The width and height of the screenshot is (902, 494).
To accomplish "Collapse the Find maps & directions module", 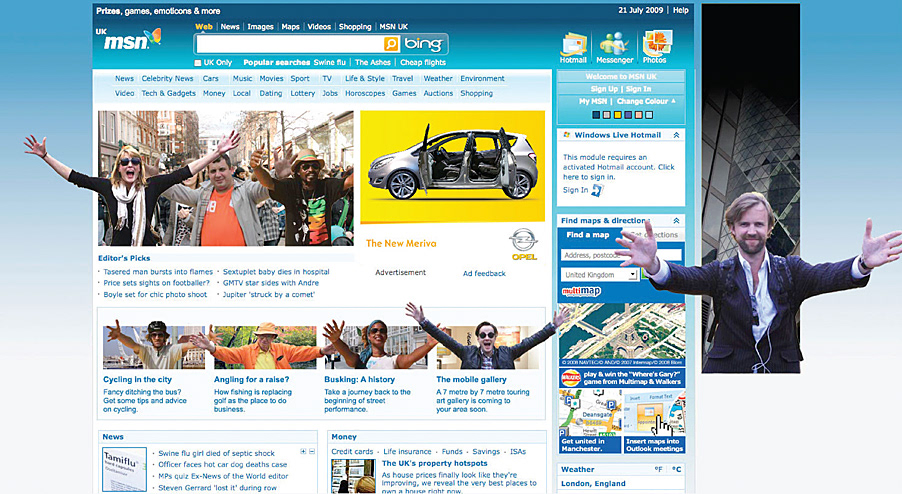I will 676,220.
